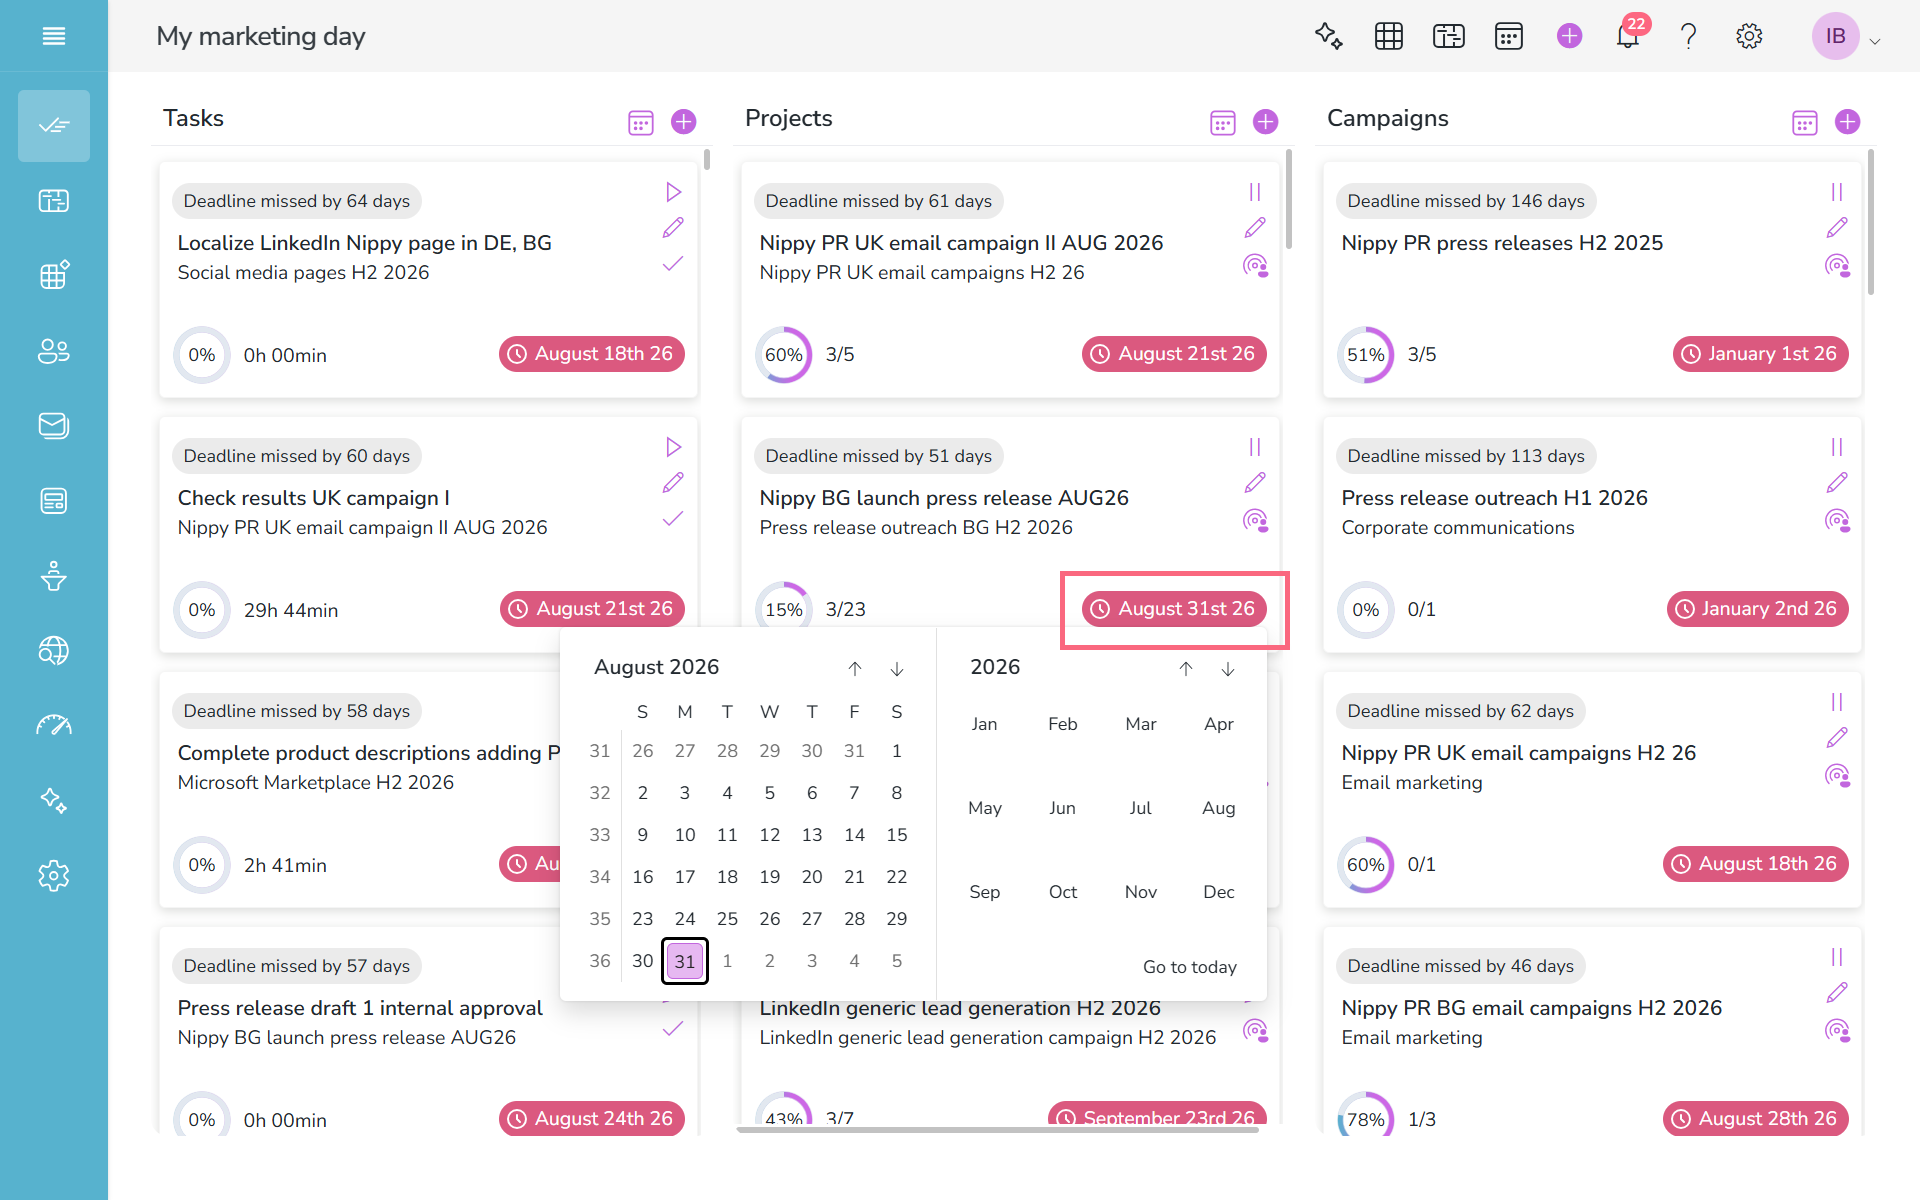Open the hamburger menu in the sidebar
The width and height of the screenshot is (1920, 1200).
coord(54,36)
